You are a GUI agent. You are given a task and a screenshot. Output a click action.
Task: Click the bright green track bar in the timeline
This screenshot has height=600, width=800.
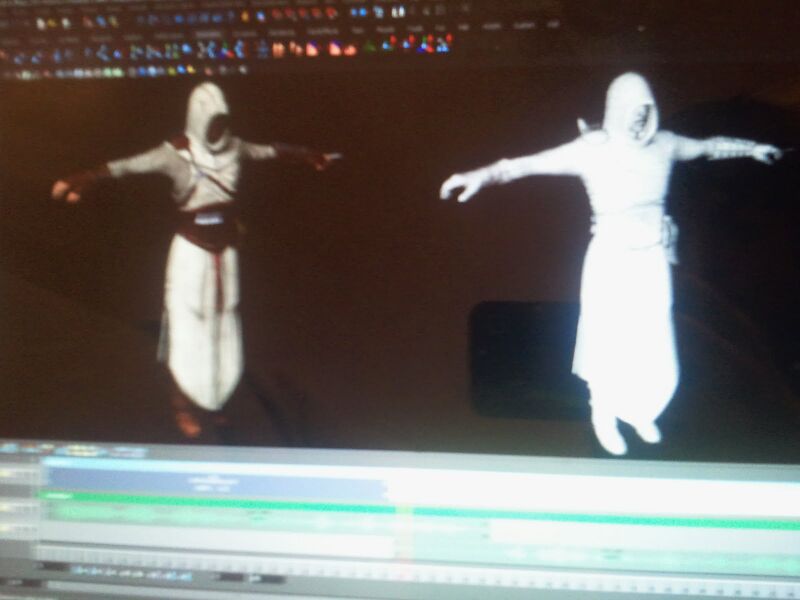(x=418, y=509)
